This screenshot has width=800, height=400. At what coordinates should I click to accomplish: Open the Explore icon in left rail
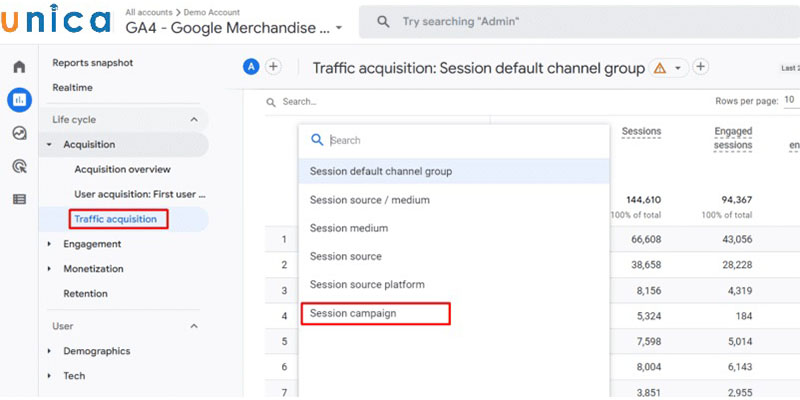pyautogui.click(x=18, y=133)
